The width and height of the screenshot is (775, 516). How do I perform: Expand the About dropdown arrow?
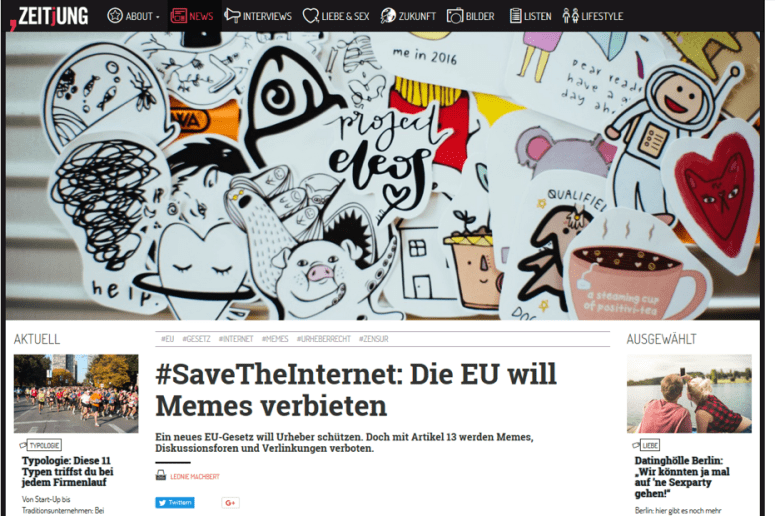[158, 17]
